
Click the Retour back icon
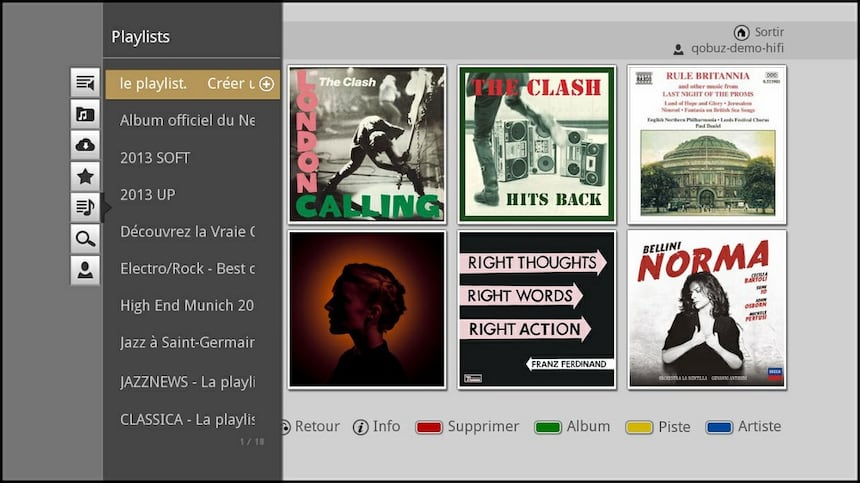click(x=285, y=427)
